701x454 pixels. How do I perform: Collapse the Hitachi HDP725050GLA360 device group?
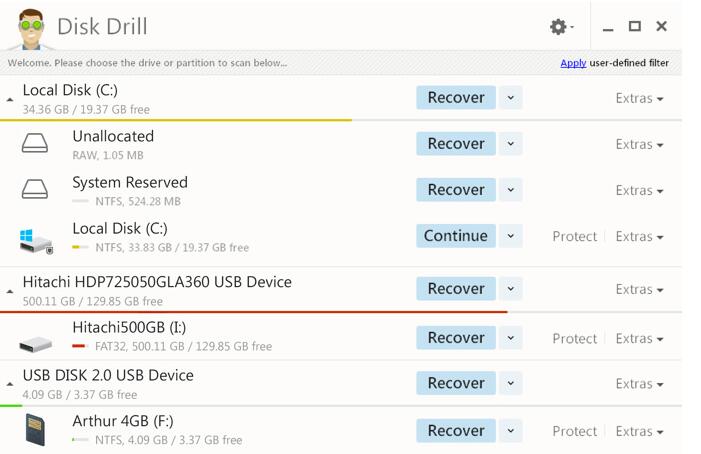(x=10, y=291)
